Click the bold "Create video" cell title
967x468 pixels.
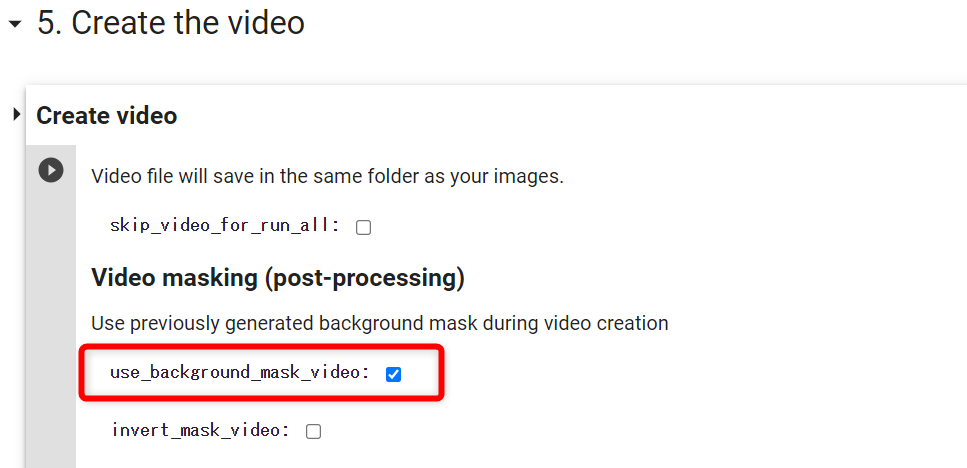pos(107,115)
